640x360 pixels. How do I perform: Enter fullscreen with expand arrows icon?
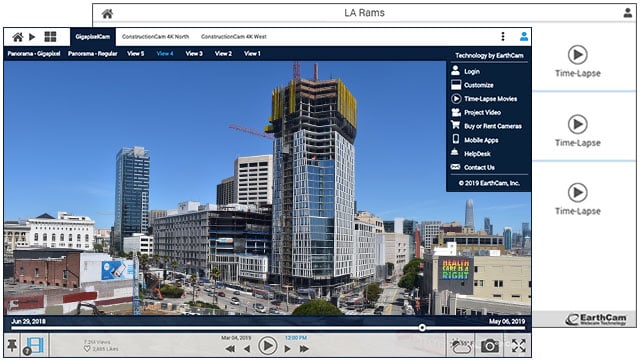(x=519, y=346)
